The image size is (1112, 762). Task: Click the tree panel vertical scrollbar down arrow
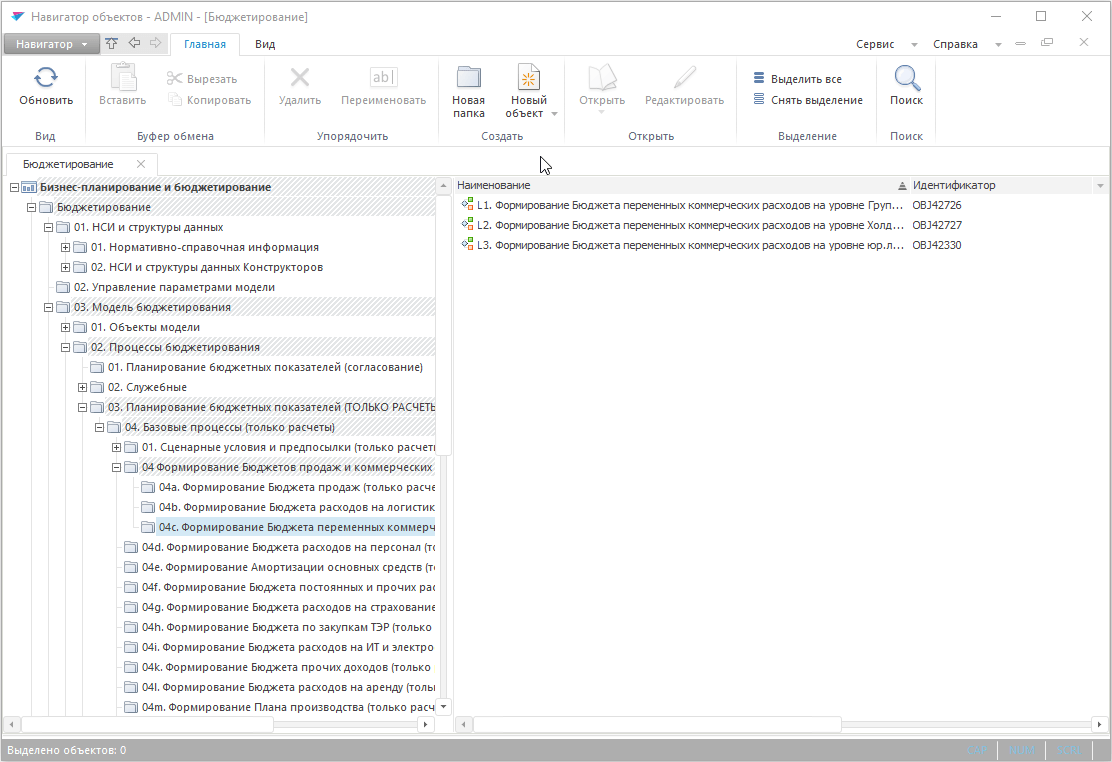[x=444, y=706]
